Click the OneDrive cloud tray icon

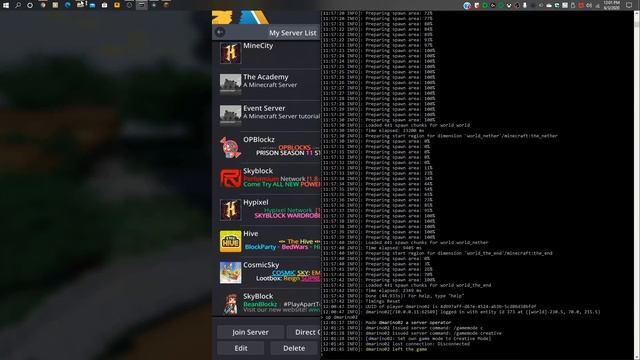pos(549,6)
